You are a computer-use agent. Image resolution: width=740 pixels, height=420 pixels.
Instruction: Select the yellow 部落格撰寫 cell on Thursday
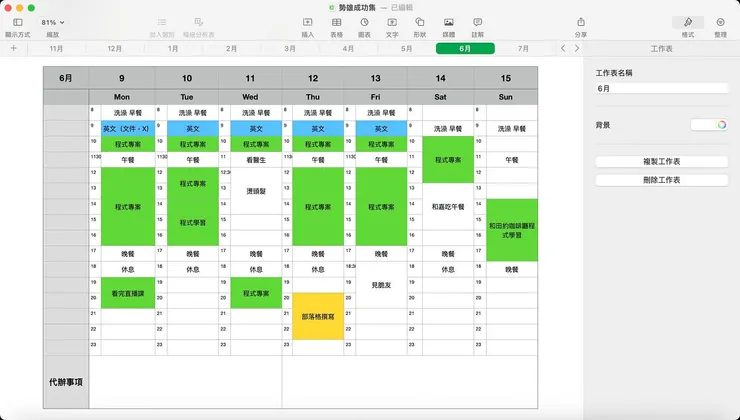point(318,316)
